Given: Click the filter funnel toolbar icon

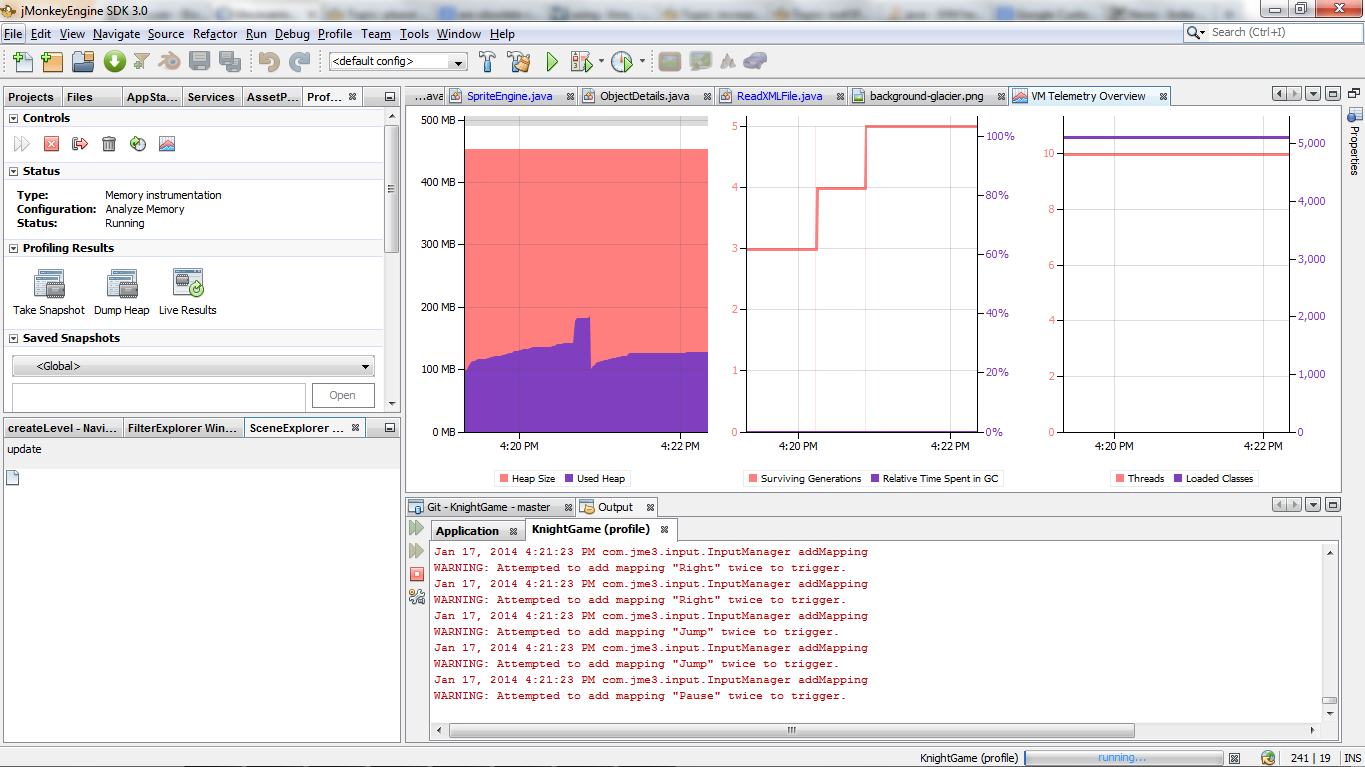Looking at the screenshot, I should coord(141,61).
